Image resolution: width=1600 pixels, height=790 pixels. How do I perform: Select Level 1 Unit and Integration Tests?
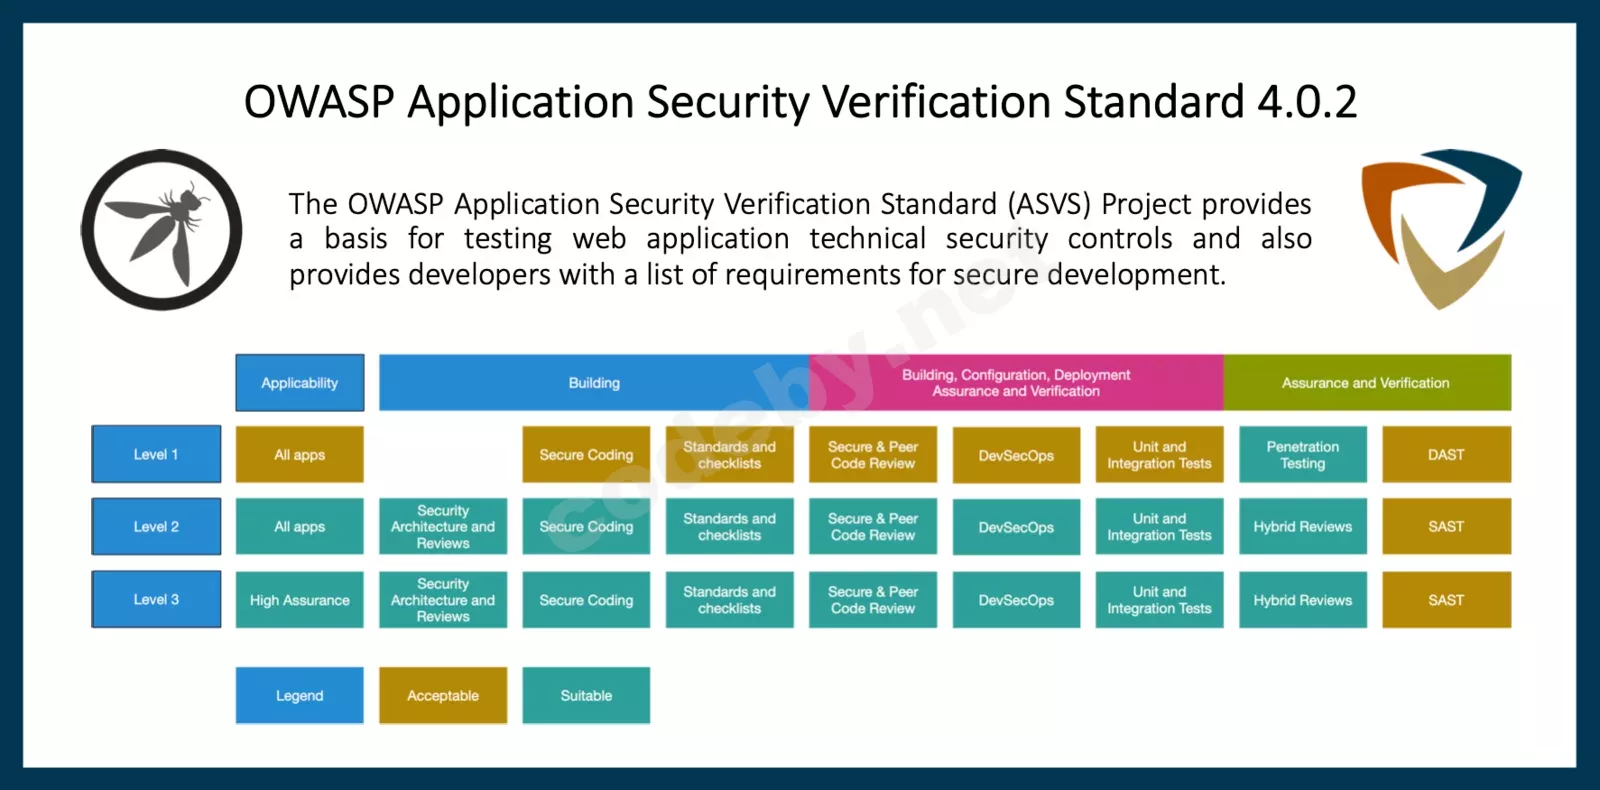coord(1160,455)
